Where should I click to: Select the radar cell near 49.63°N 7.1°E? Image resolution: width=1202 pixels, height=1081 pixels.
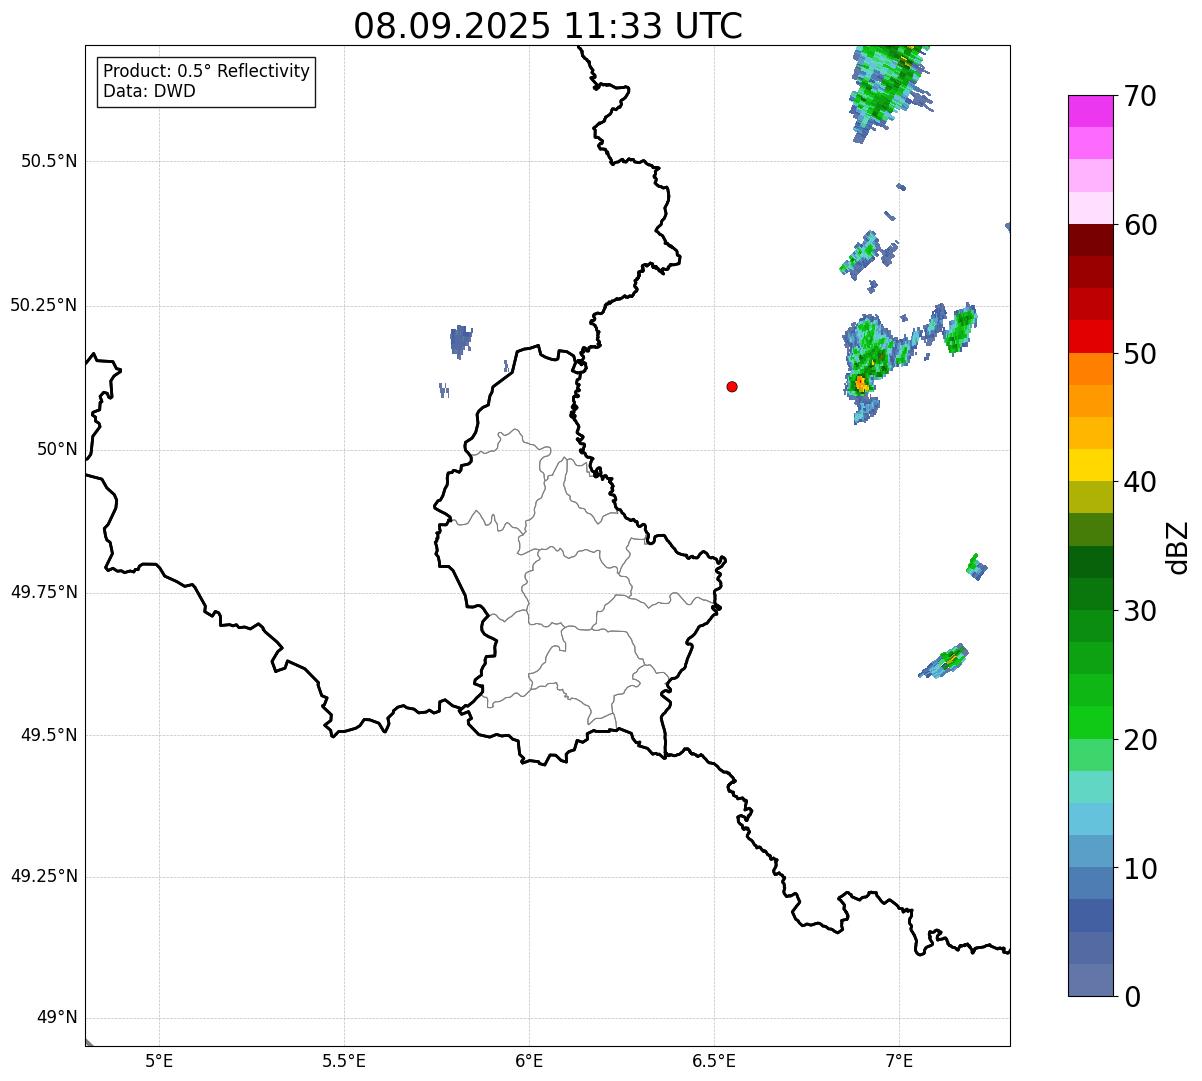coord(945,661)
